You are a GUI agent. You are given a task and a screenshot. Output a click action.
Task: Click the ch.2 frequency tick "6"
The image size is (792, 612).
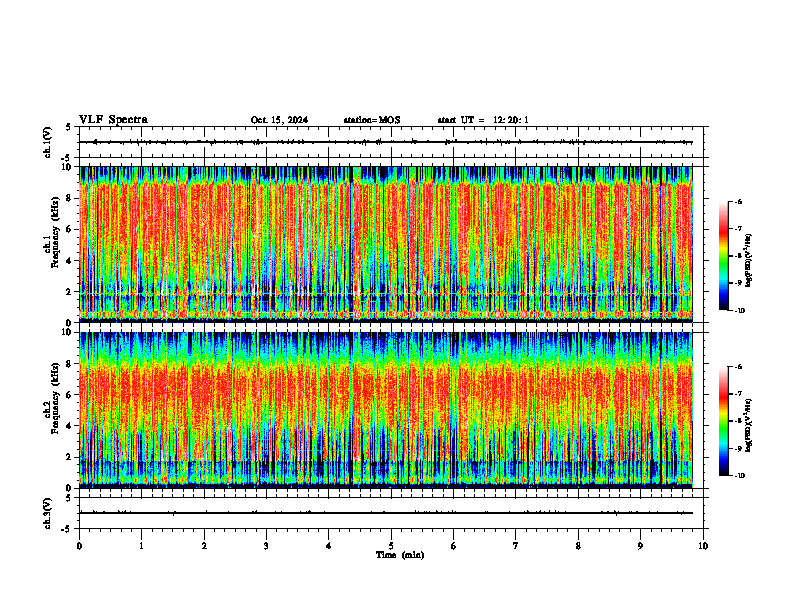click(70, 395)
